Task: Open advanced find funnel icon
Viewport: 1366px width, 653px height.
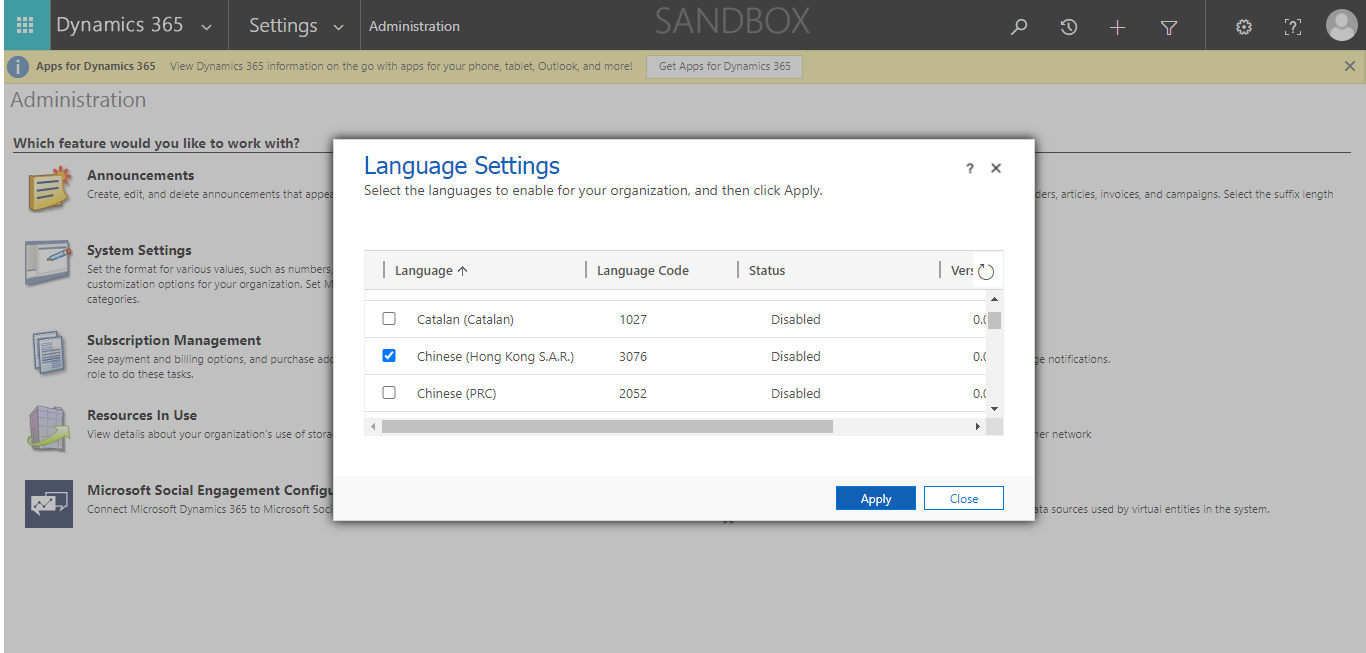Action: (x=1169, y=28)
